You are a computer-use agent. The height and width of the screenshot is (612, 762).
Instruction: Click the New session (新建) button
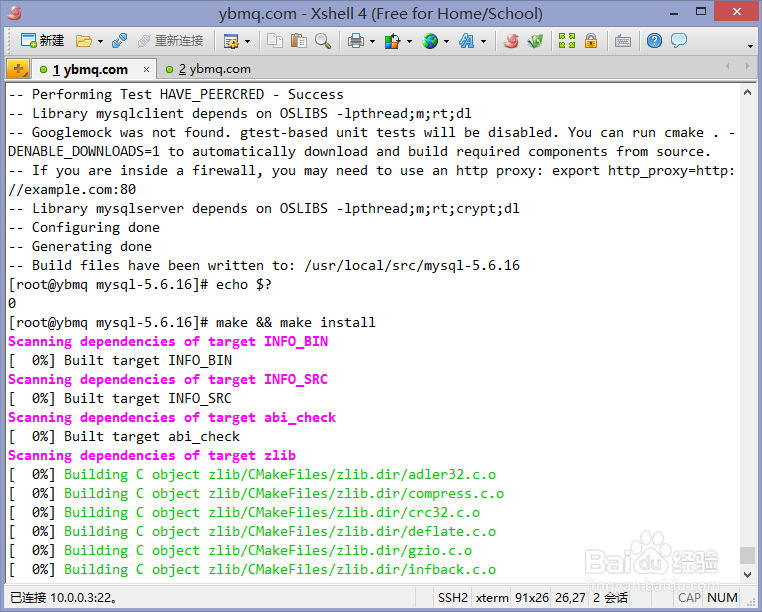tap(43, 41)
